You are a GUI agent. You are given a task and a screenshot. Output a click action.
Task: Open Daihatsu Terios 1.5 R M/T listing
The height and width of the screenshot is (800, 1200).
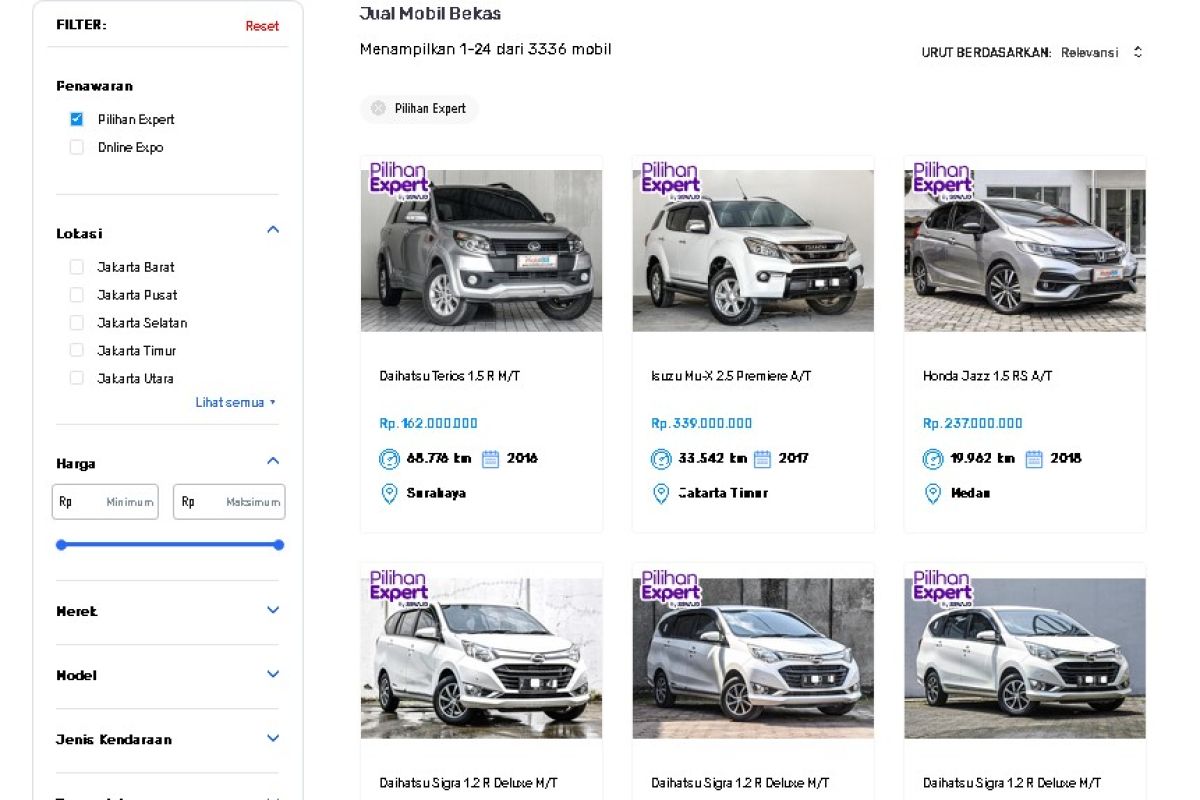click(x=450, y=376)
